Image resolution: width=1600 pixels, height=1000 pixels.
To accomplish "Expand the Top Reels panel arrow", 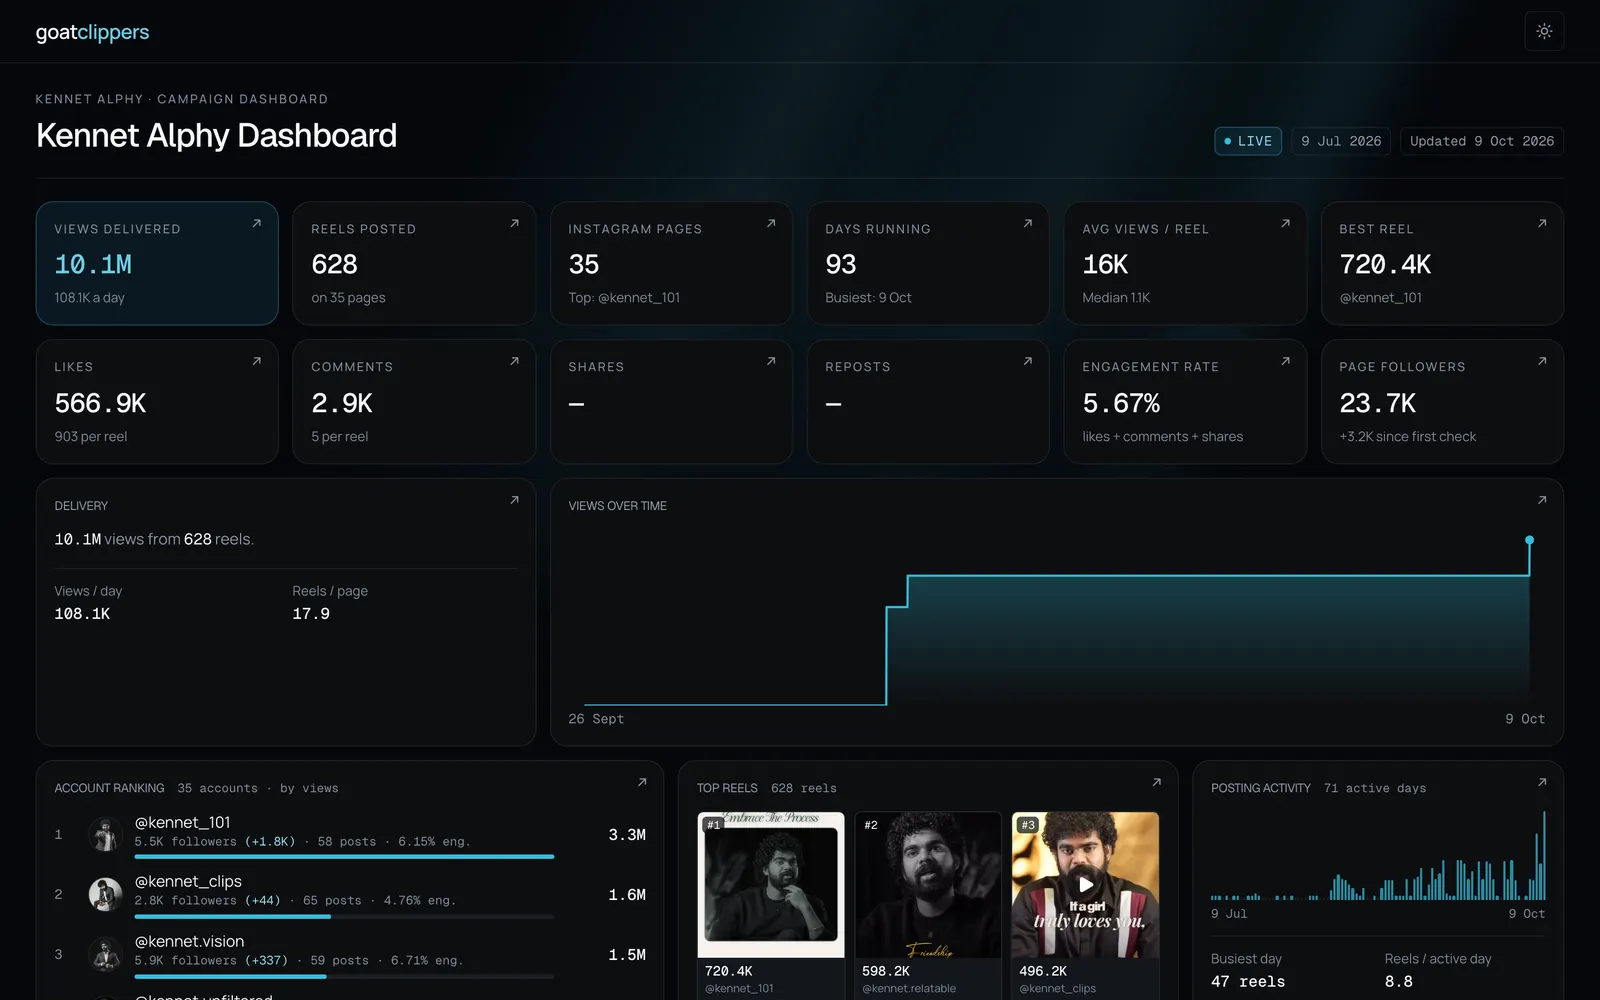I will coord(1156,783).
